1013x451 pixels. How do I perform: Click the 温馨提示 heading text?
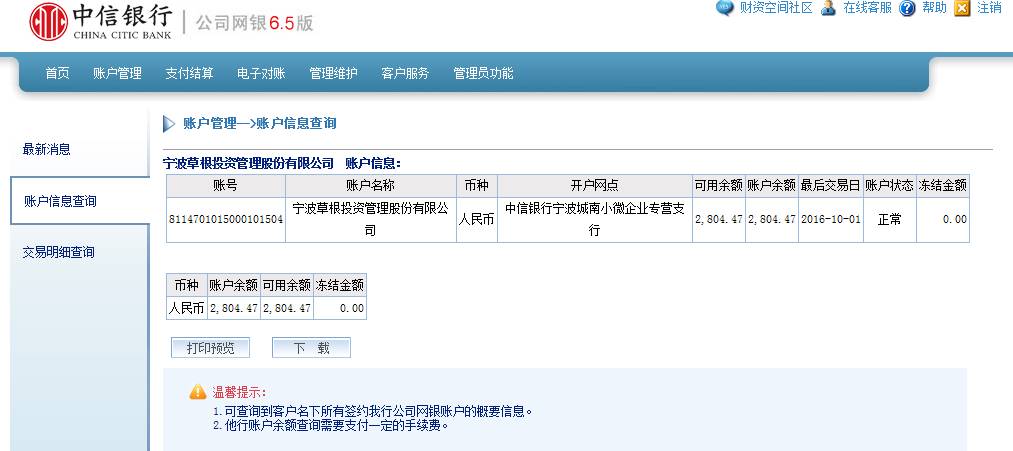click(x=239, y=392)
